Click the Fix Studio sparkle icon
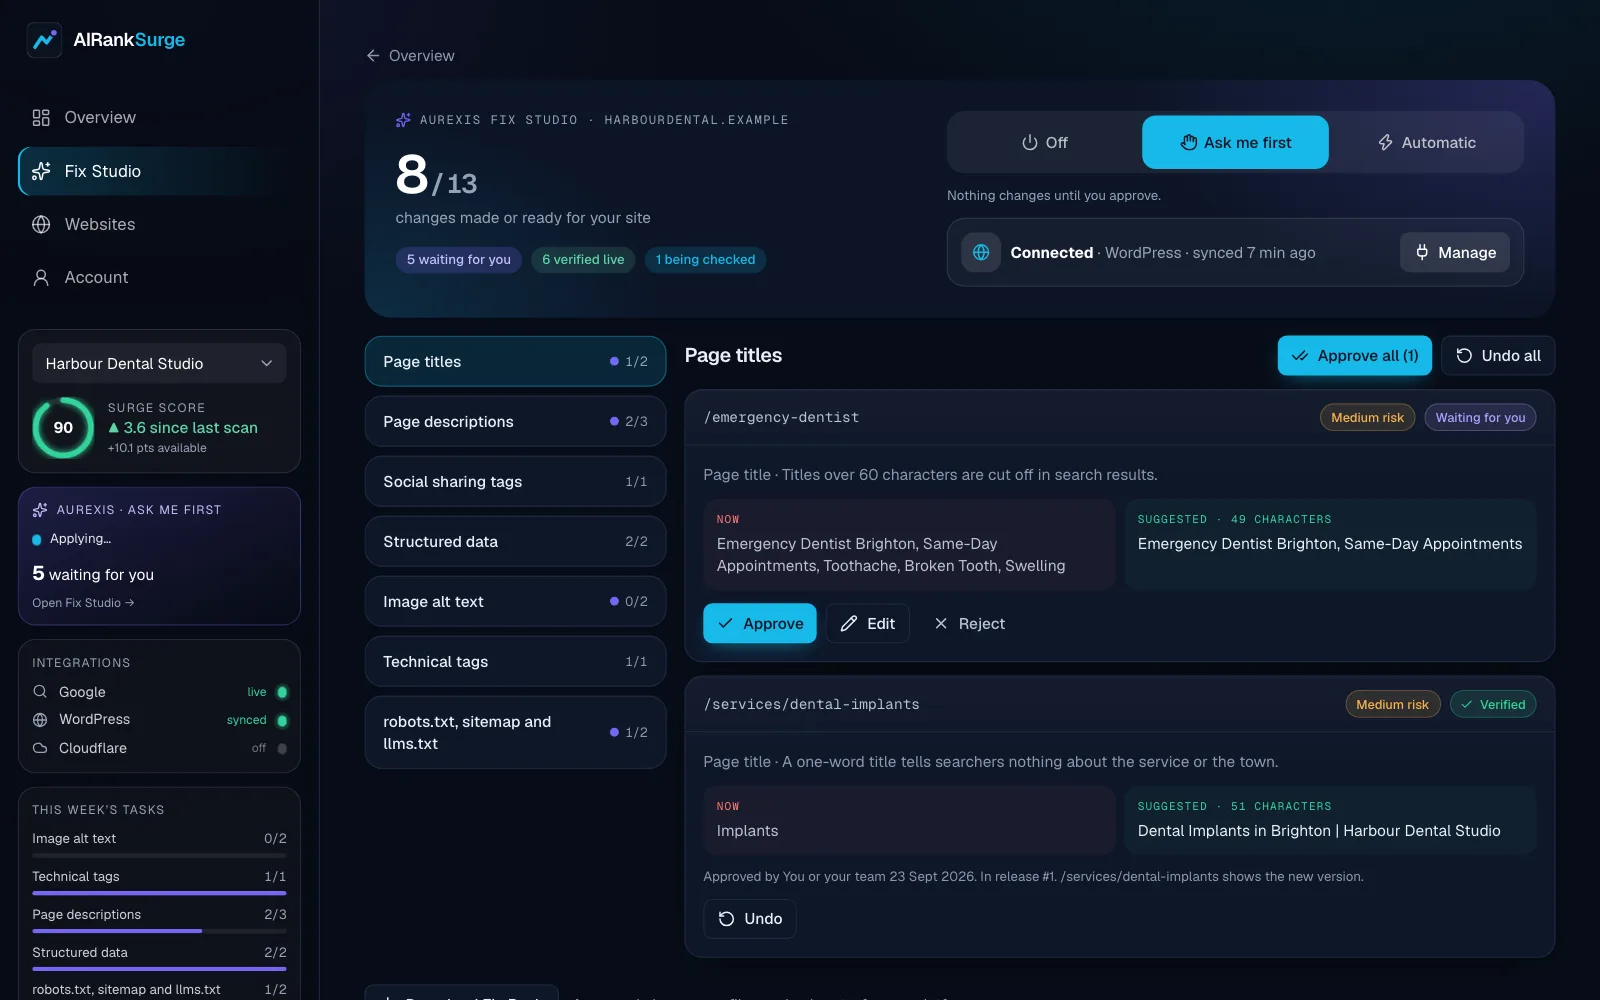 [41, 171]
